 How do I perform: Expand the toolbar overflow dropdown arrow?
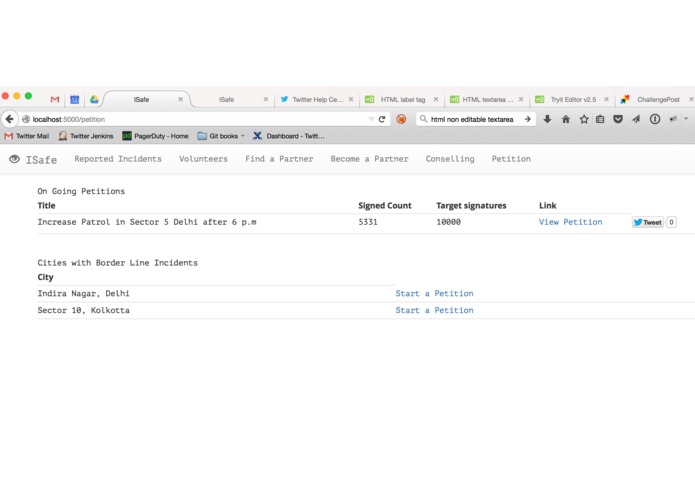coord(686,119)
